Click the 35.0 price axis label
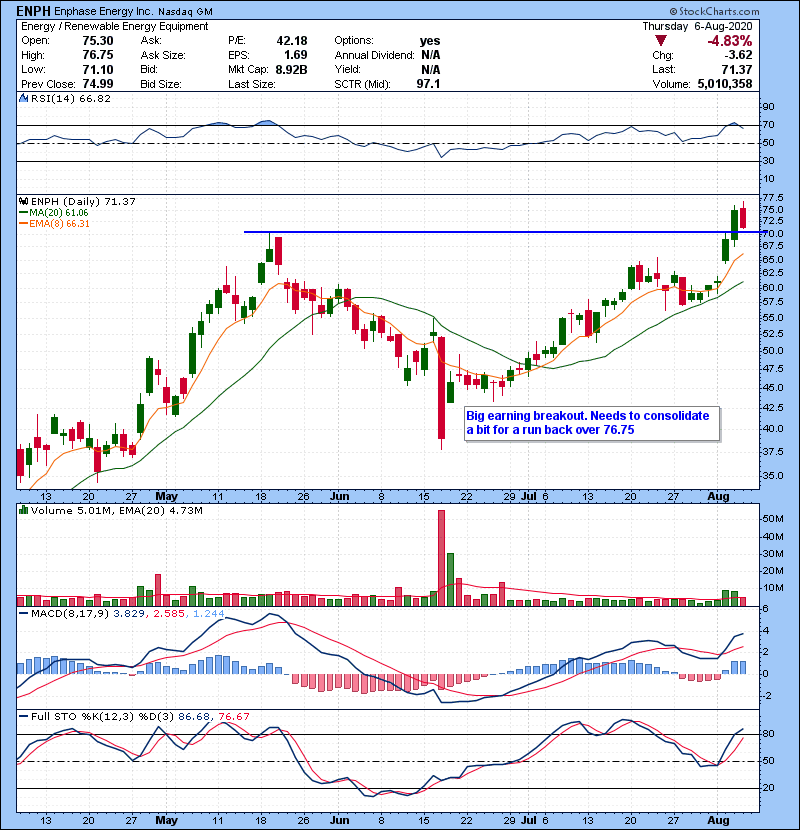800x830 pixels. (773, 475)
